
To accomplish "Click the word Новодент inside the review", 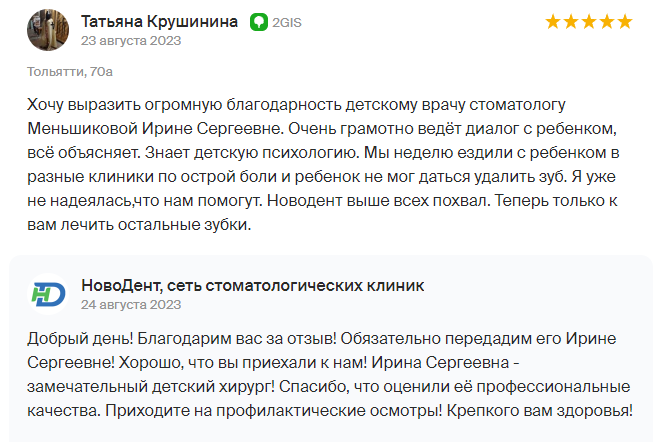I will click(x=305, y=201).
